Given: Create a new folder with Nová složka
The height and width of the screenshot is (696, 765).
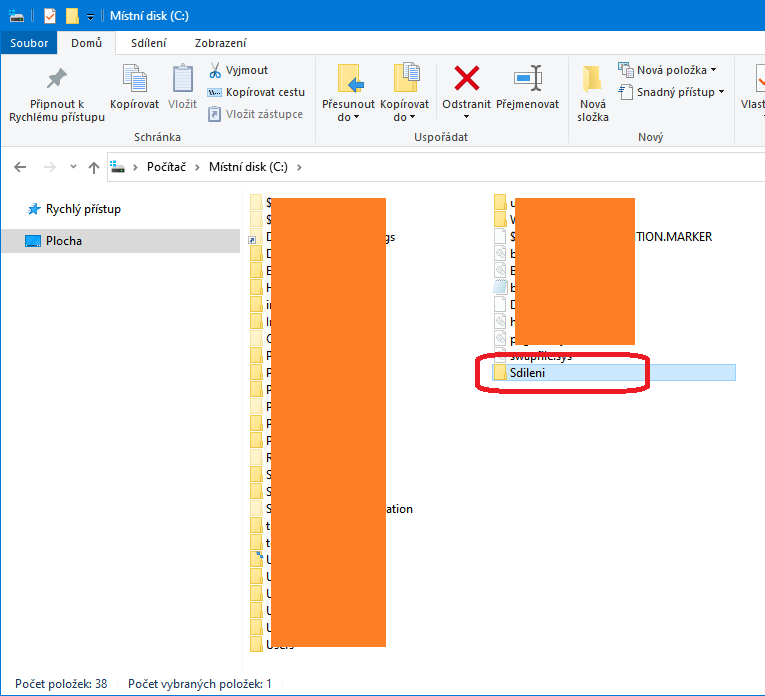Looking at the screenshot, I should (593, 94).
